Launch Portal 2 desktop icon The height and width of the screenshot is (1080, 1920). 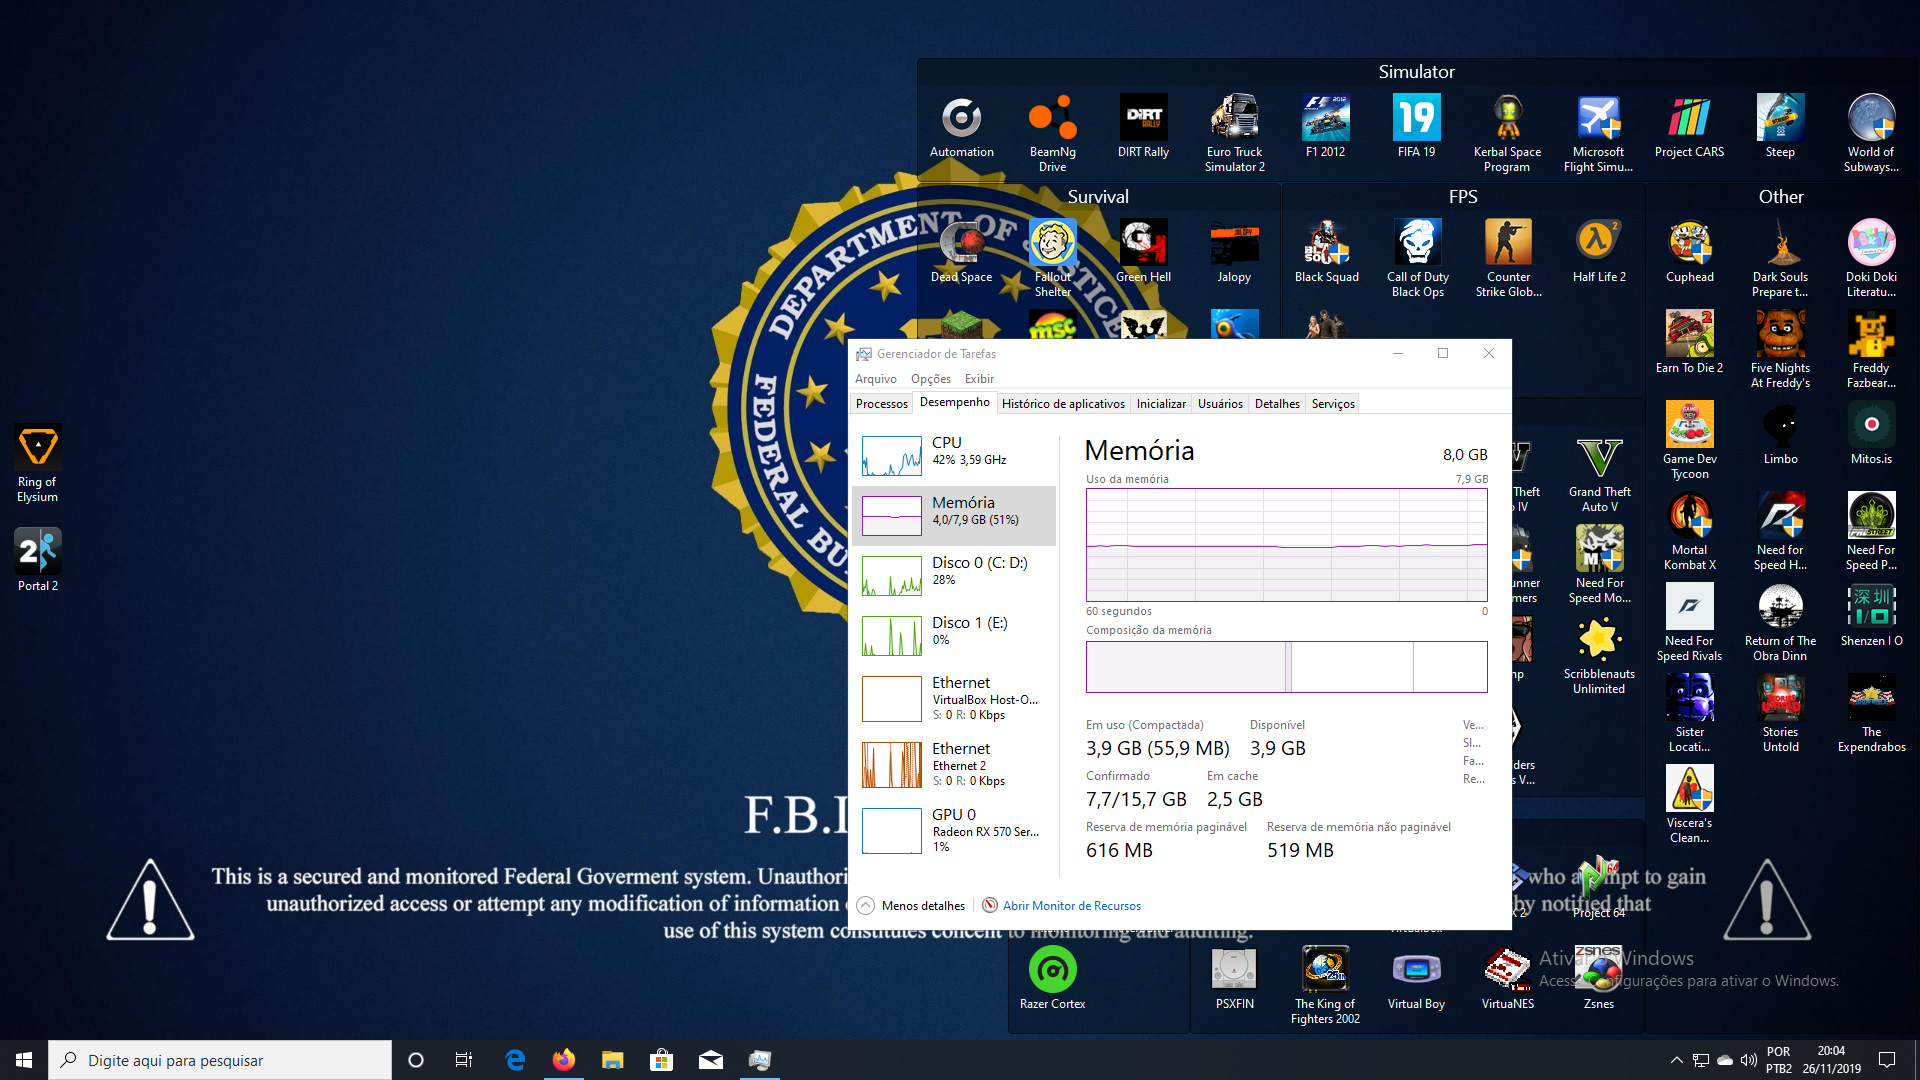click(37, 560)
